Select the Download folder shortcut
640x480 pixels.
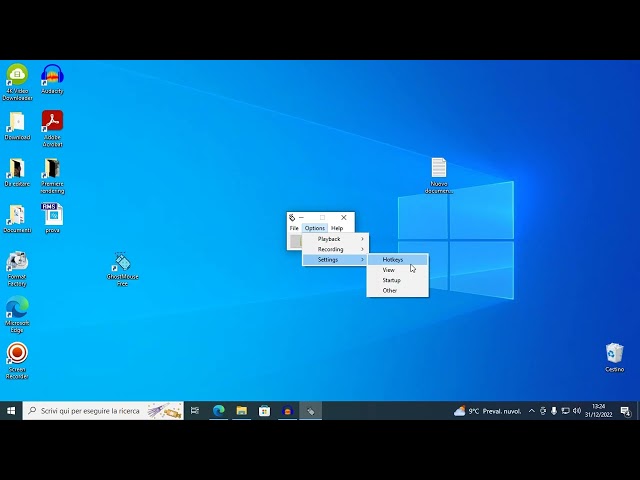[17, 126]
